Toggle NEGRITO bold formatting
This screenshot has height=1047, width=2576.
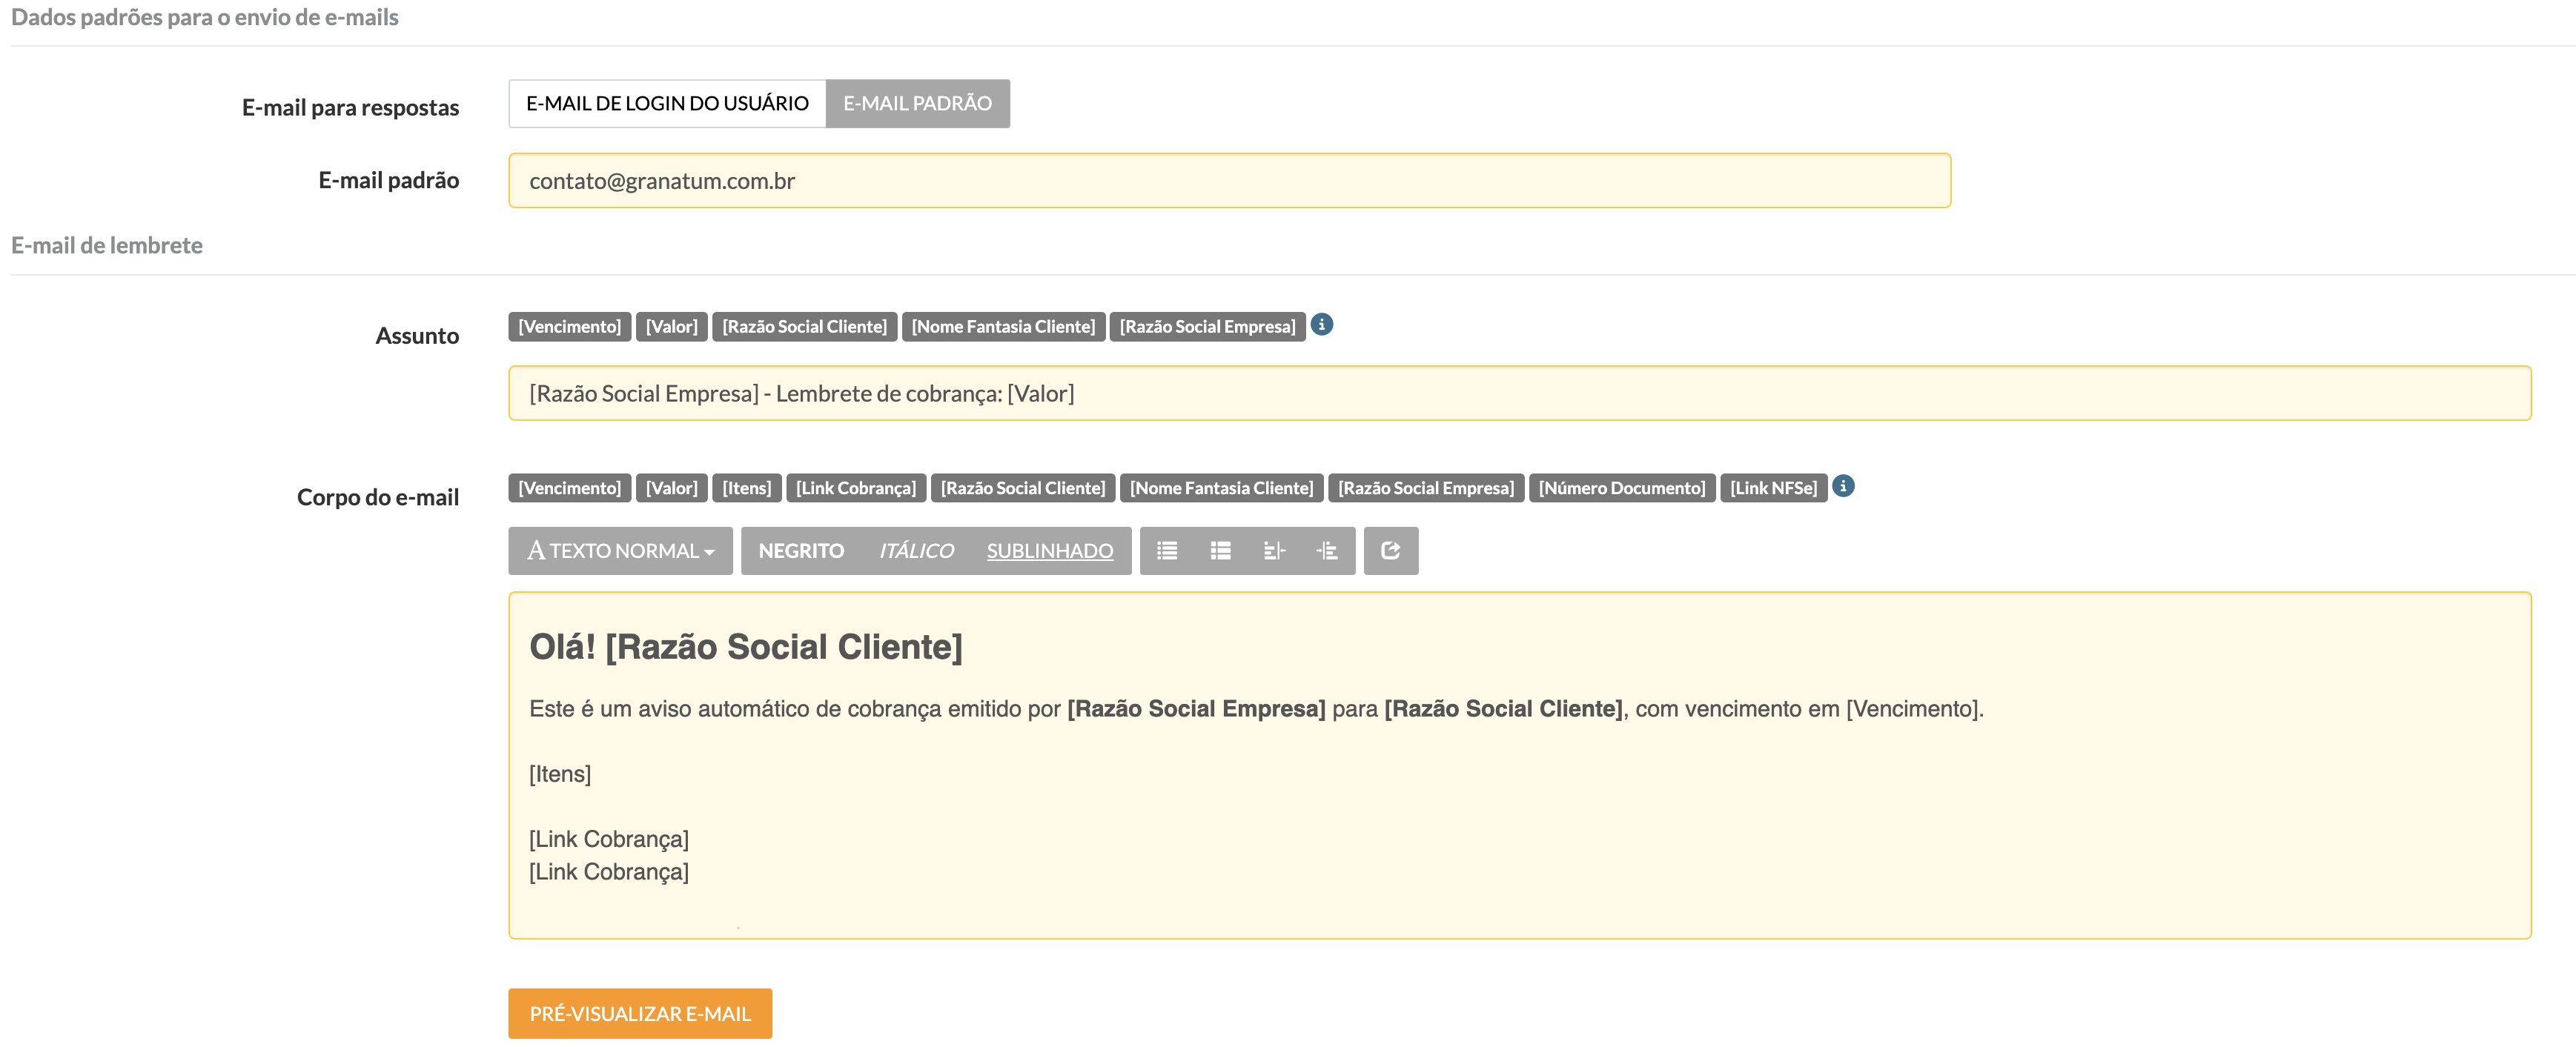point(800,551)
